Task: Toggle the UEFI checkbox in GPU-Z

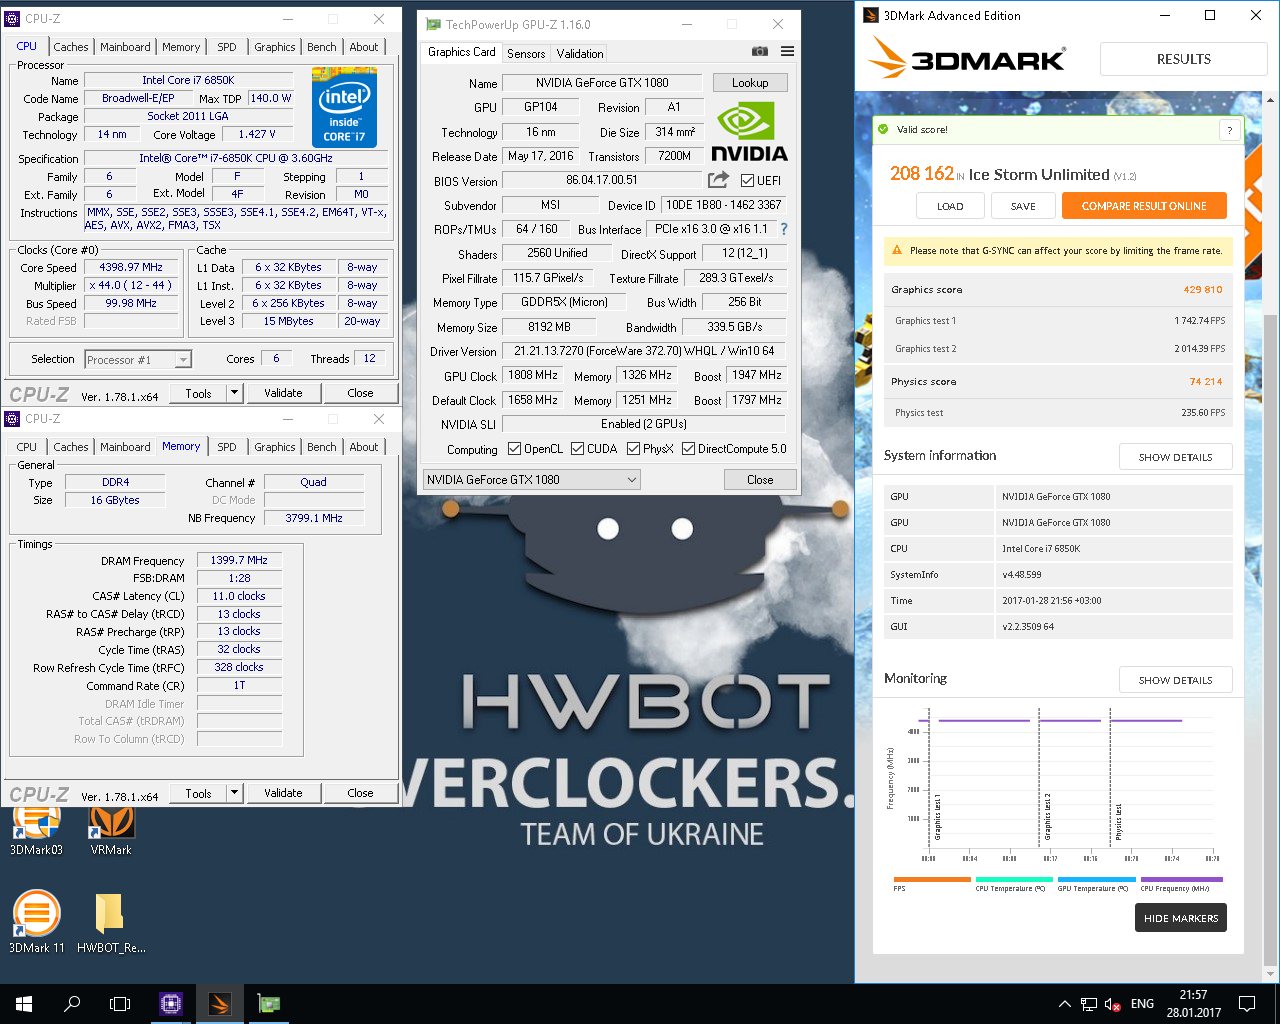Action: tap(747, 180)
